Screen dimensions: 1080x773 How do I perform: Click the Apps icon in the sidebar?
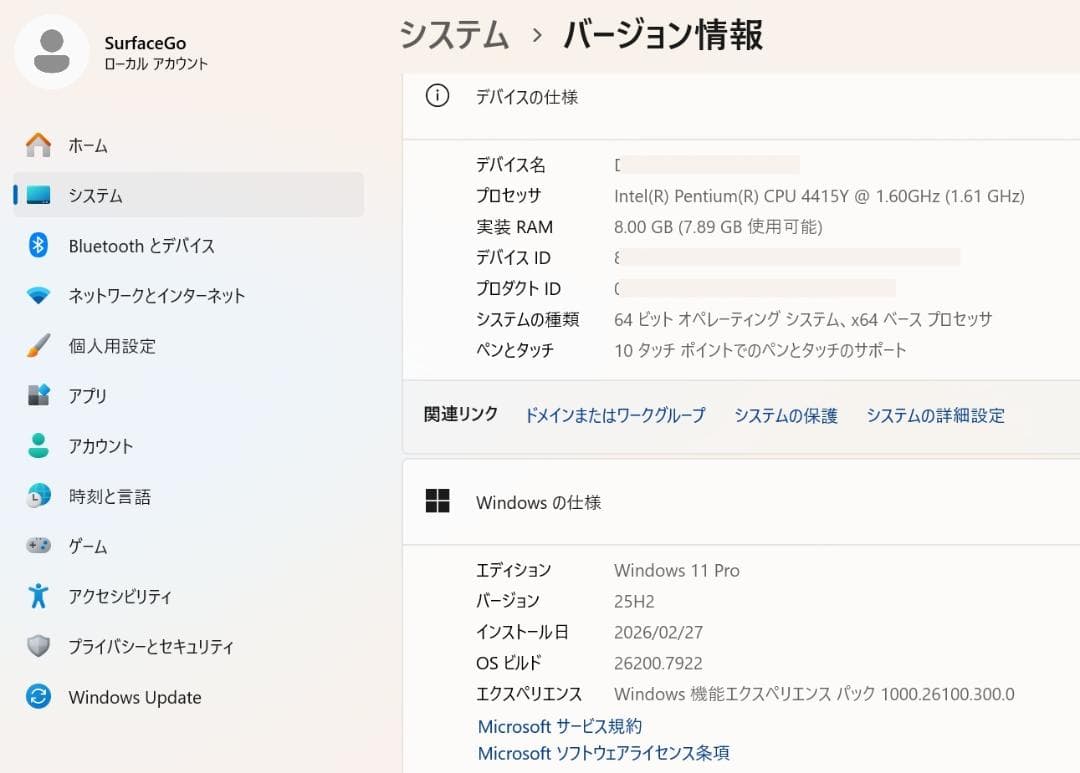(39, 395)
